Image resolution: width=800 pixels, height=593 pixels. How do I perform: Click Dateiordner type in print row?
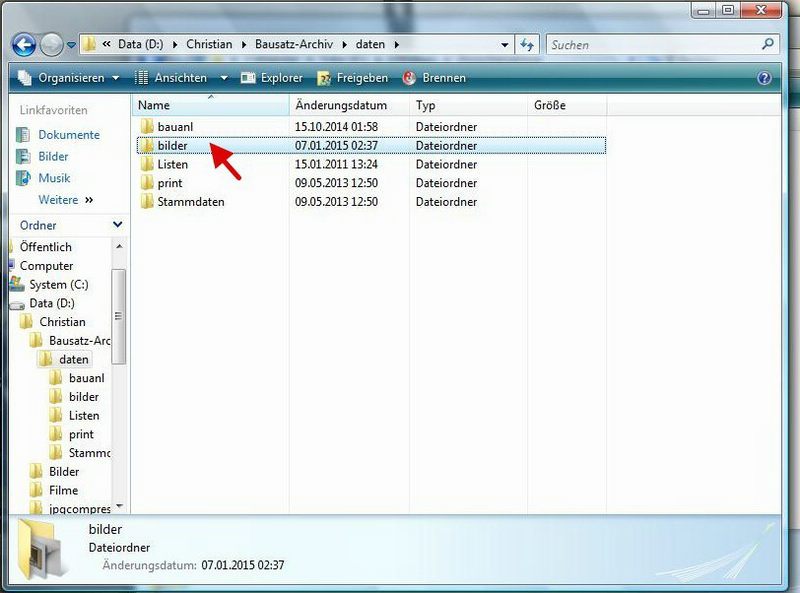point(446,183)
